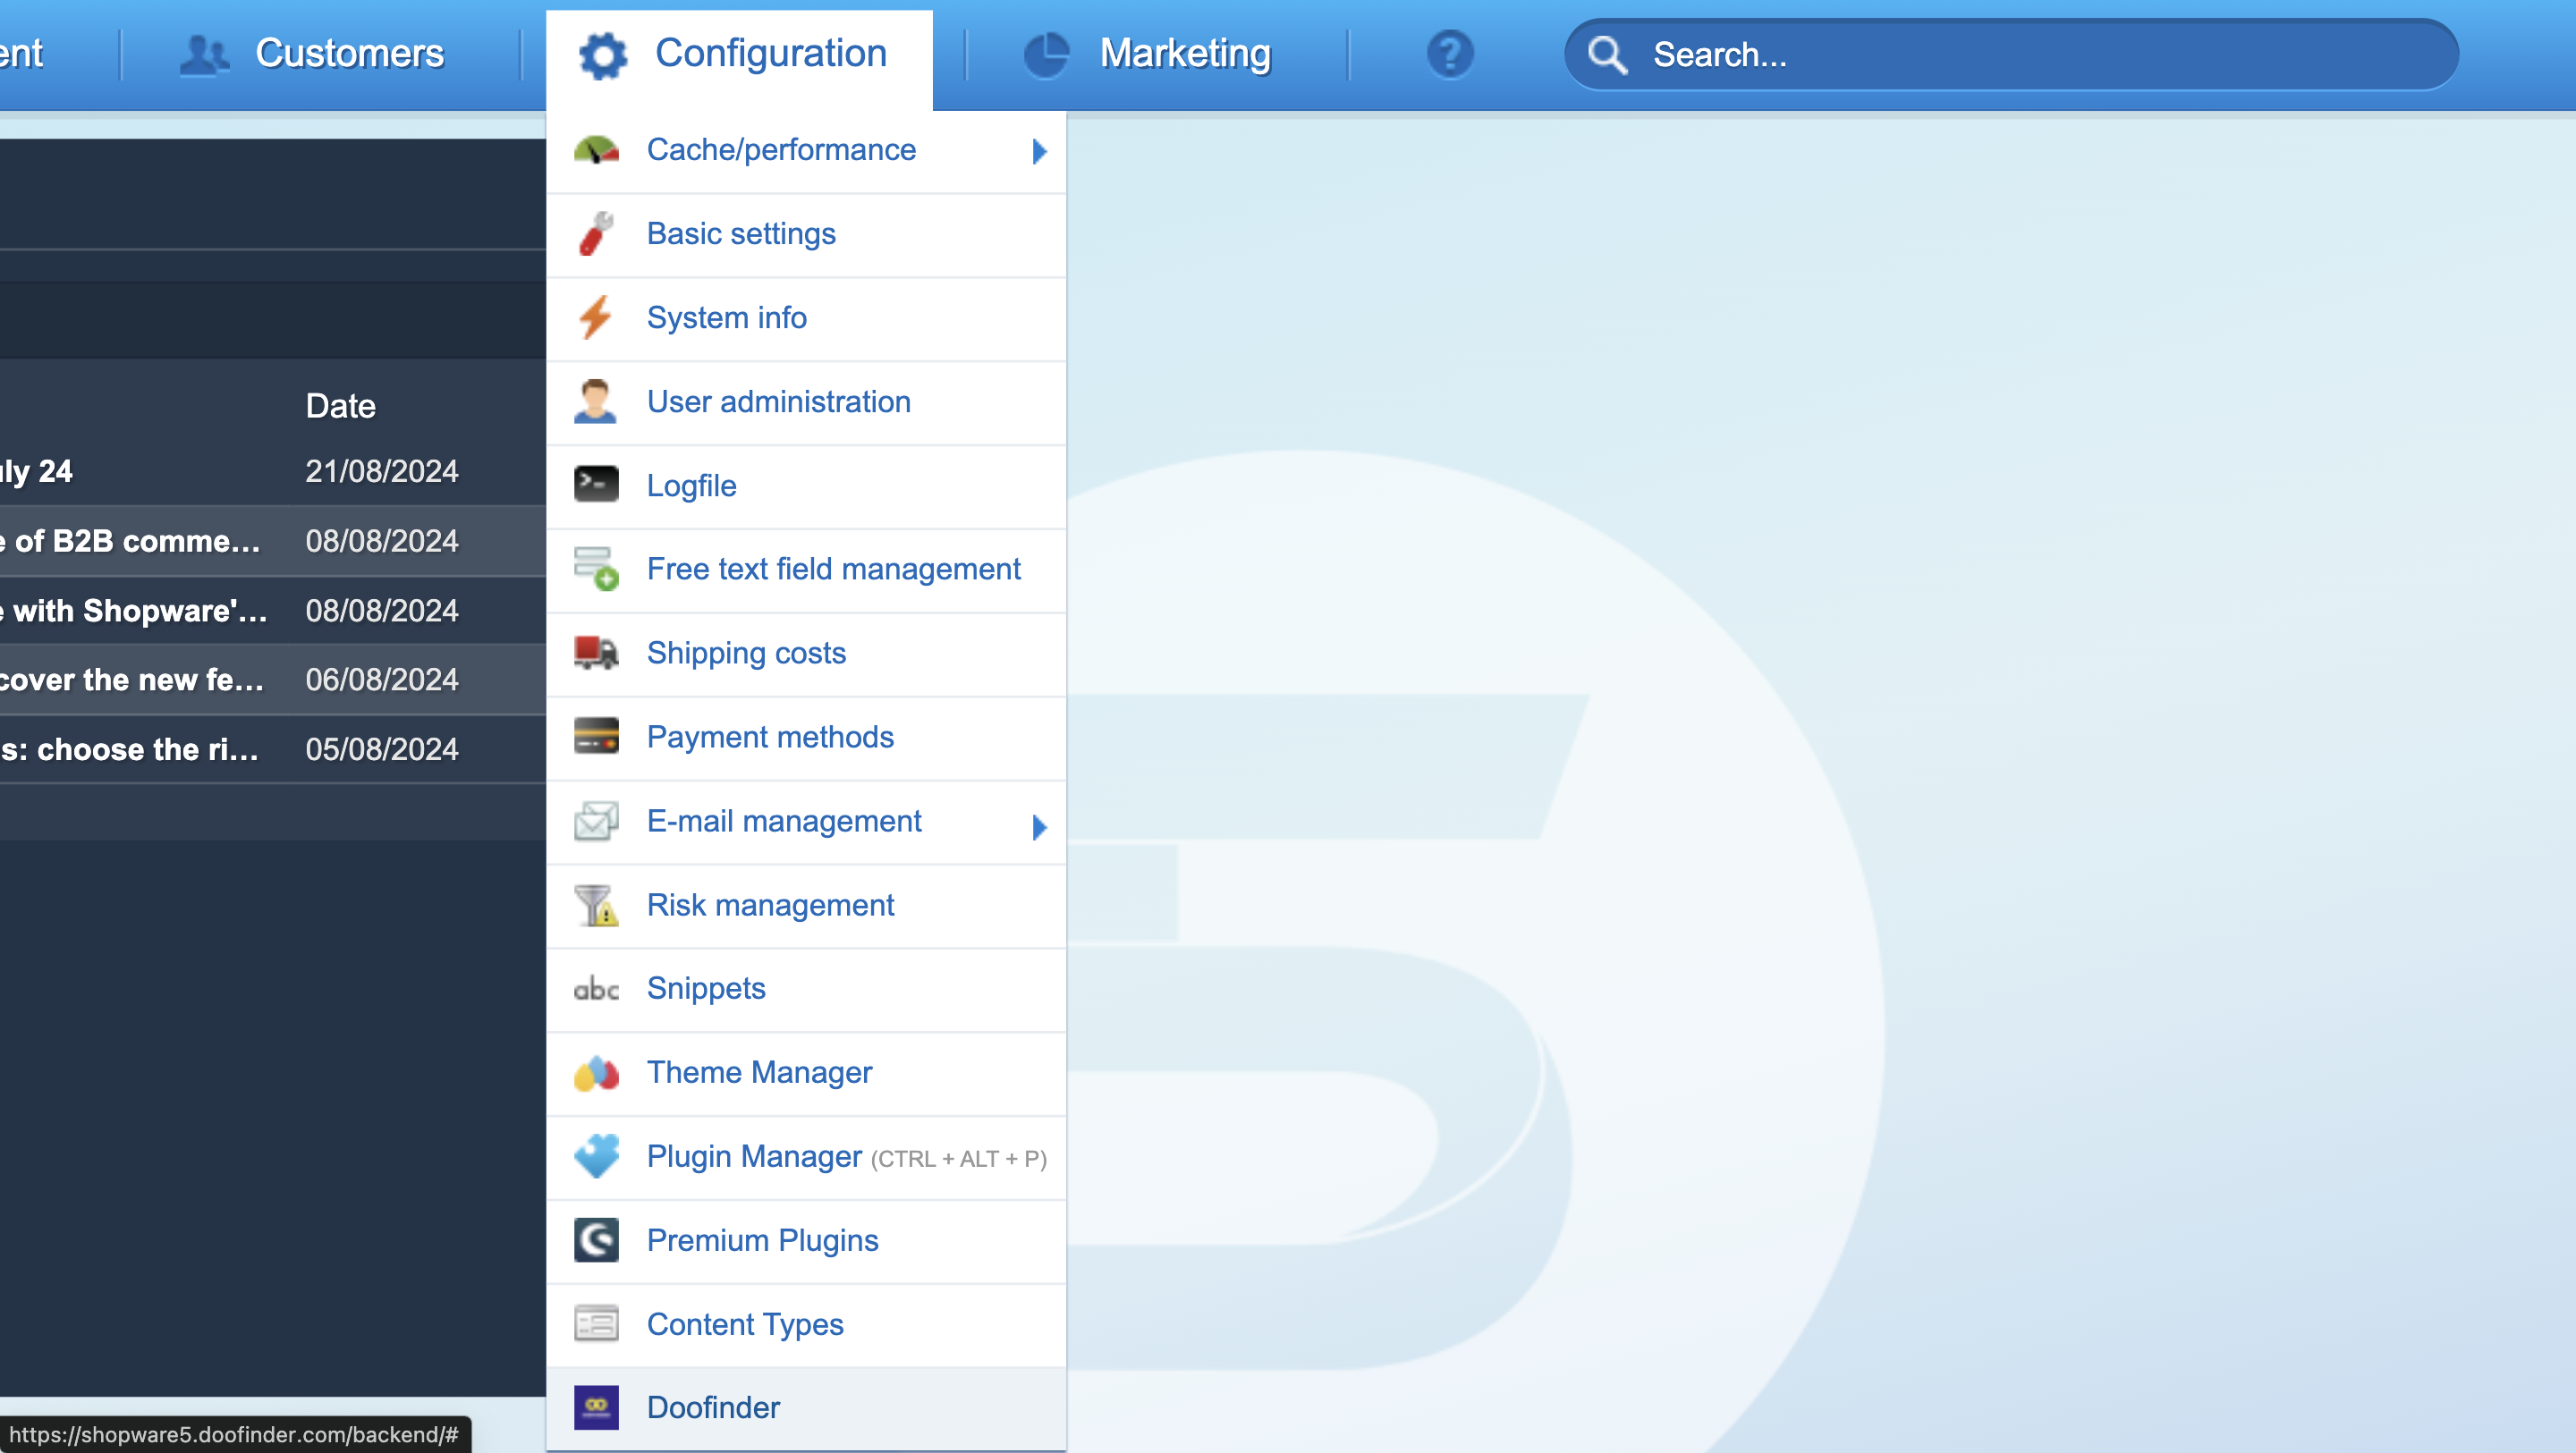Click the search magnifier icon
This screenshot has width=2576, height=1453.
click(1607, 55)
